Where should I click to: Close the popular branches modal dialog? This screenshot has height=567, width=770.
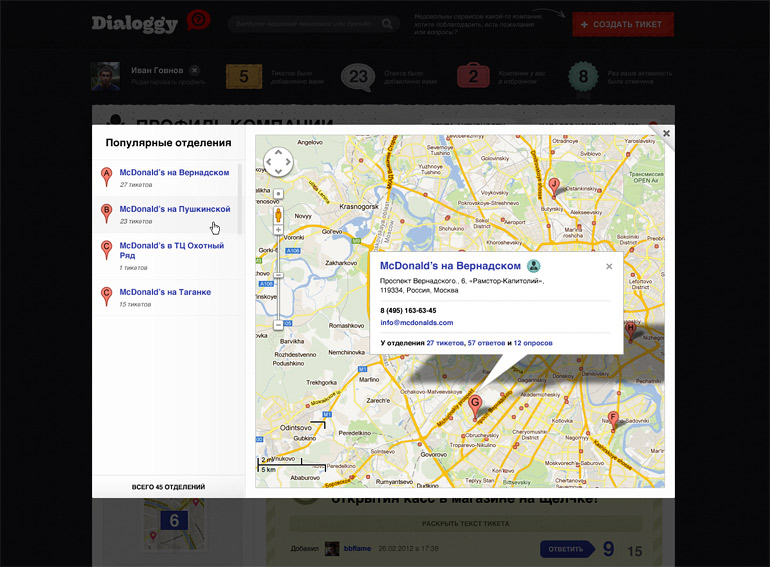coord(666,133)
